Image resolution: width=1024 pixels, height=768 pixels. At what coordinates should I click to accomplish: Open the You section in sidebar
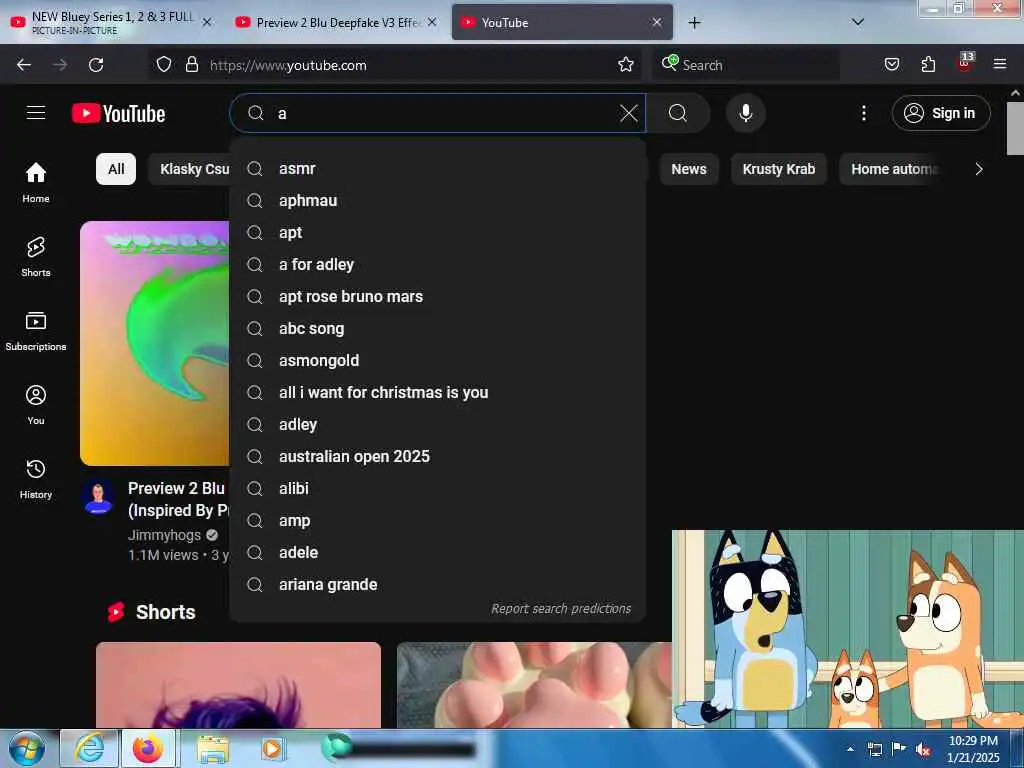(x=36, y=405)
